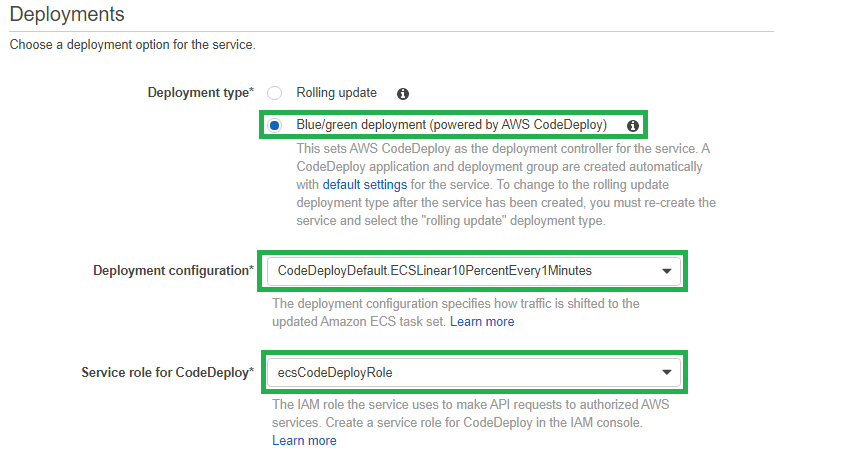The image size is (854, 463).
Task: Select the Blue/green deployment radio button
Action: [274, 125]
